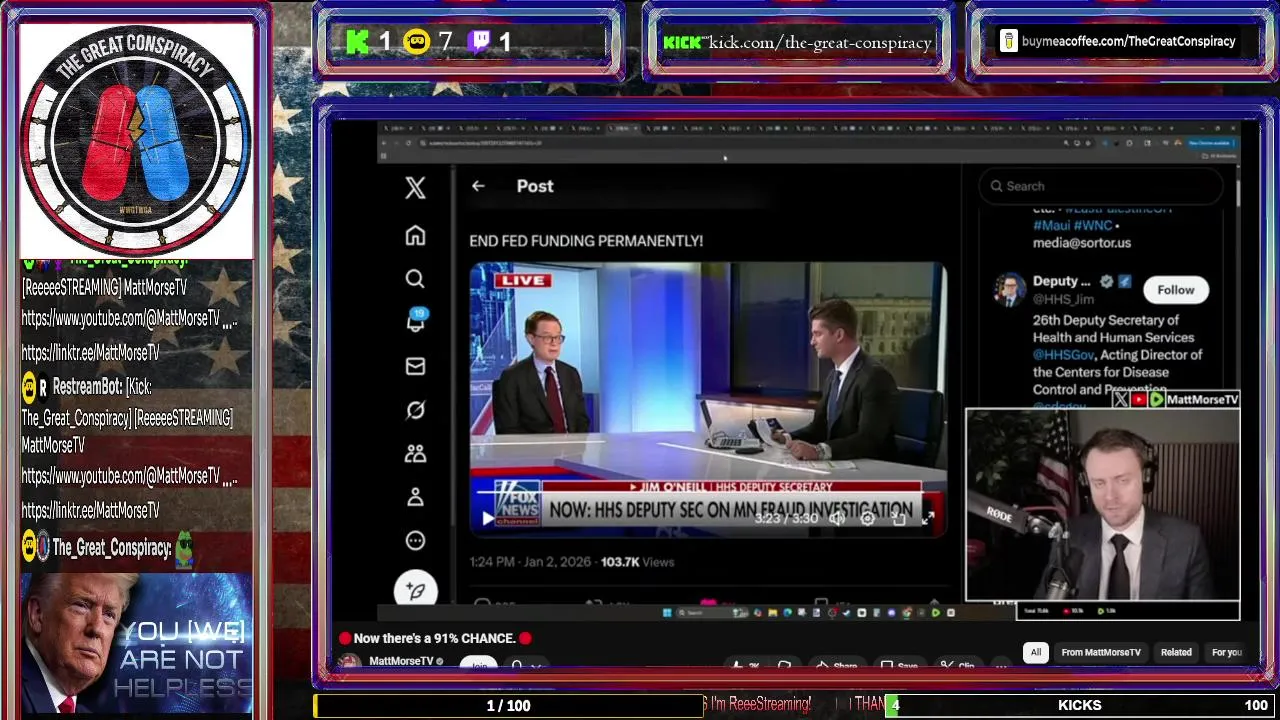Open X Profile person icon

coord(415,497)
